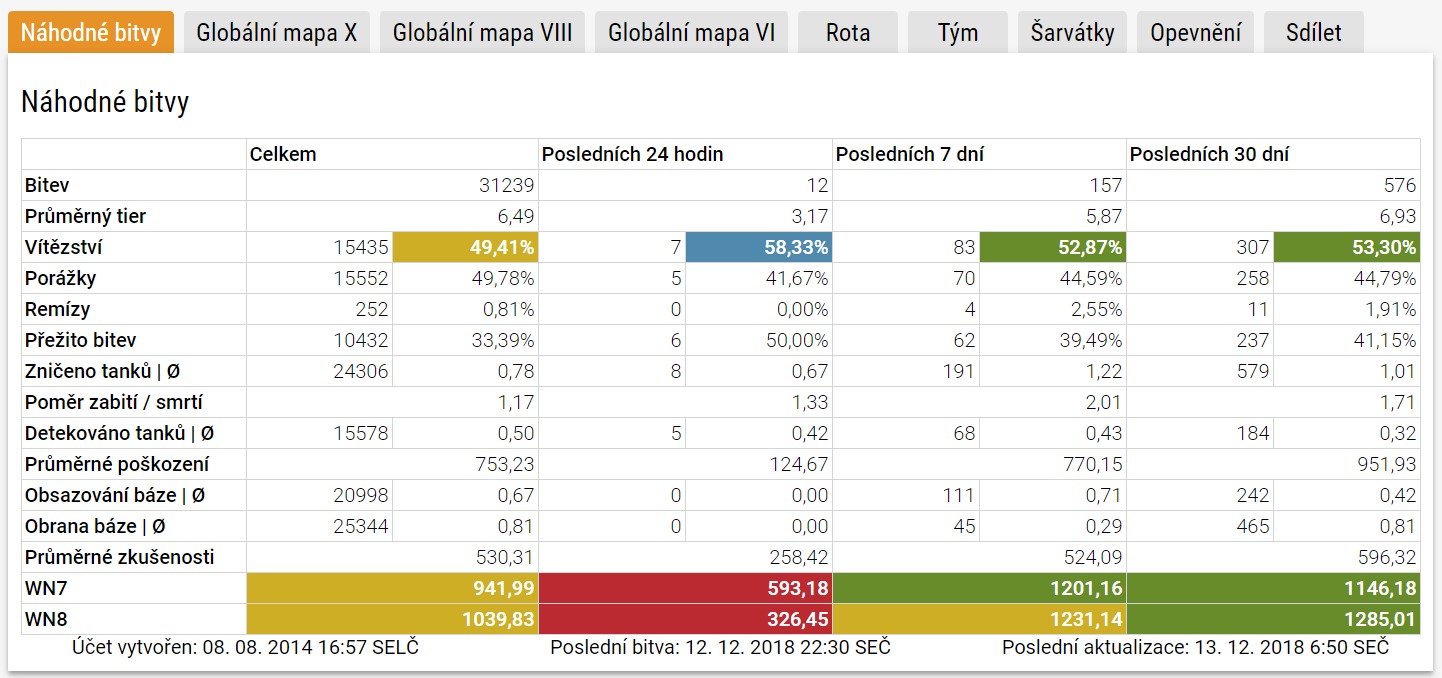The image size is (1442, 678).
Task: Go to the Tým tab
Action: click(x=957, y=33)
